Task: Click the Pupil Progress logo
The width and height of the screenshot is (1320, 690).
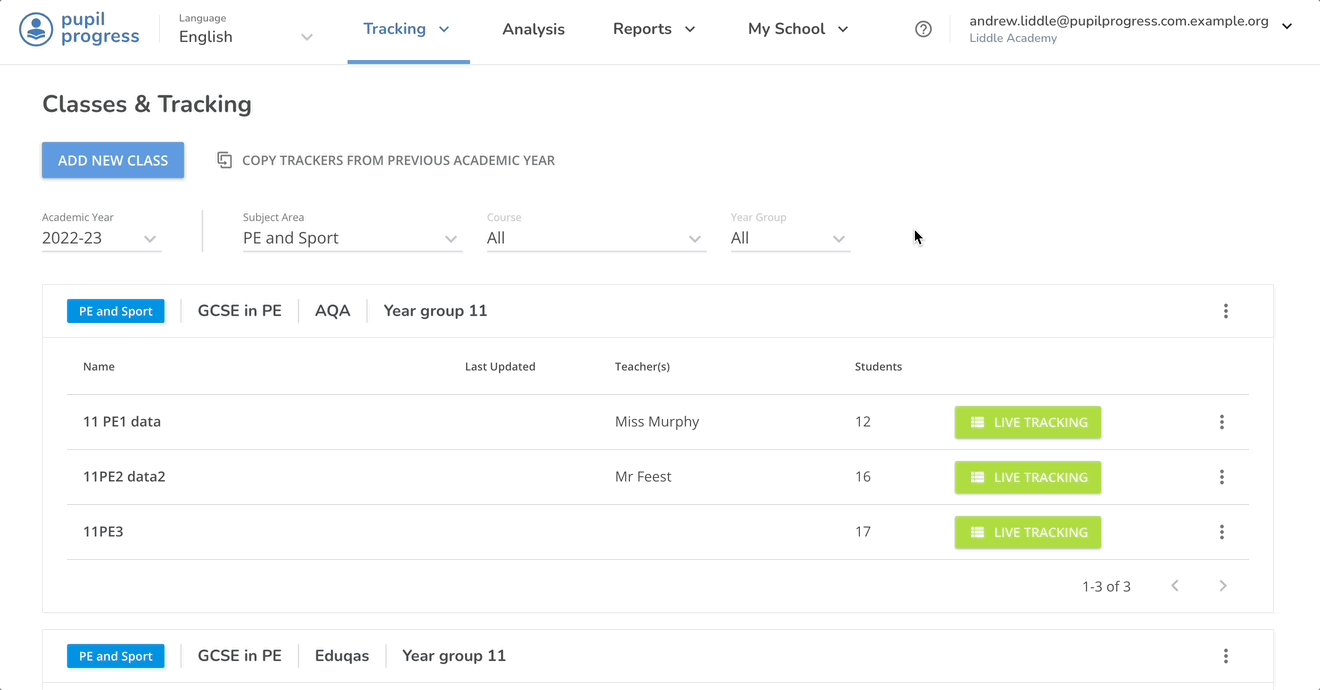Action: click(x=80, y=29)
